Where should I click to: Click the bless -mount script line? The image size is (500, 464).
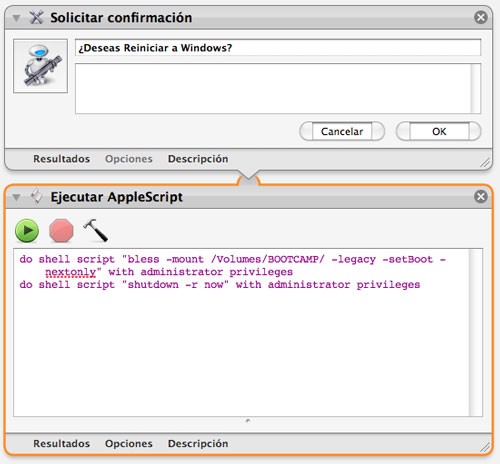232,266
